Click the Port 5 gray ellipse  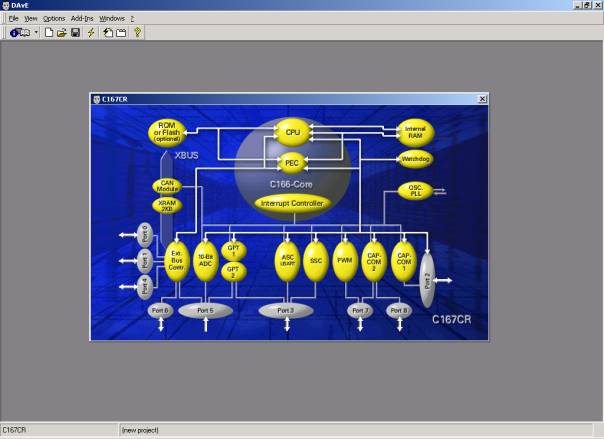click(x=205, y=310)
